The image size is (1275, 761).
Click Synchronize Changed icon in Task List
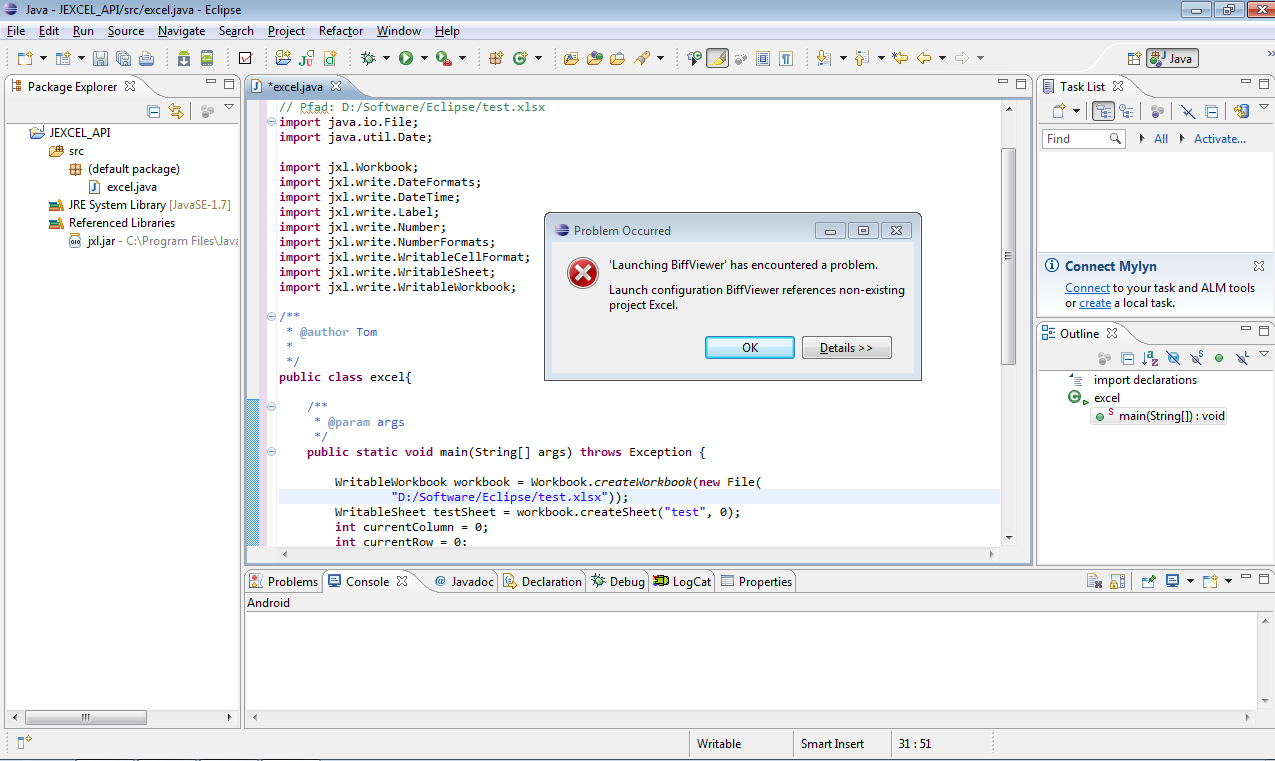click(1242, 111)
